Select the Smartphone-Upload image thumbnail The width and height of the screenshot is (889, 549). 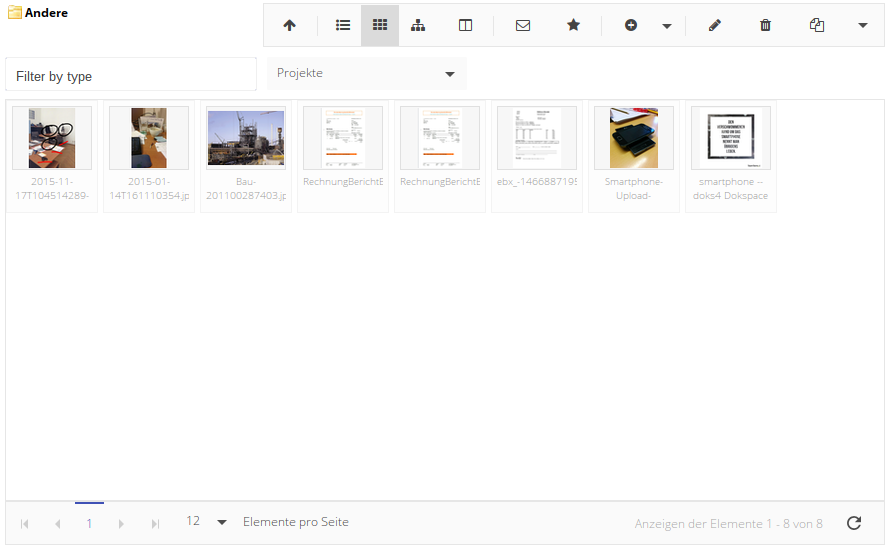click(x=633, y=138)
